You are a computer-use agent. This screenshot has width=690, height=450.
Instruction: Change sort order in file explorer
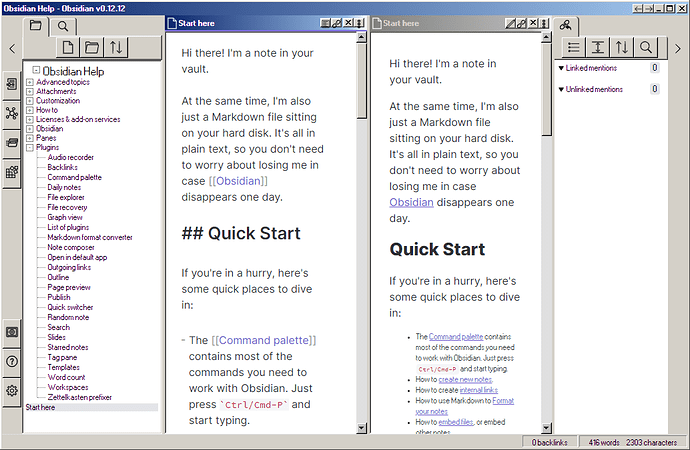click(x=116, y=47)
